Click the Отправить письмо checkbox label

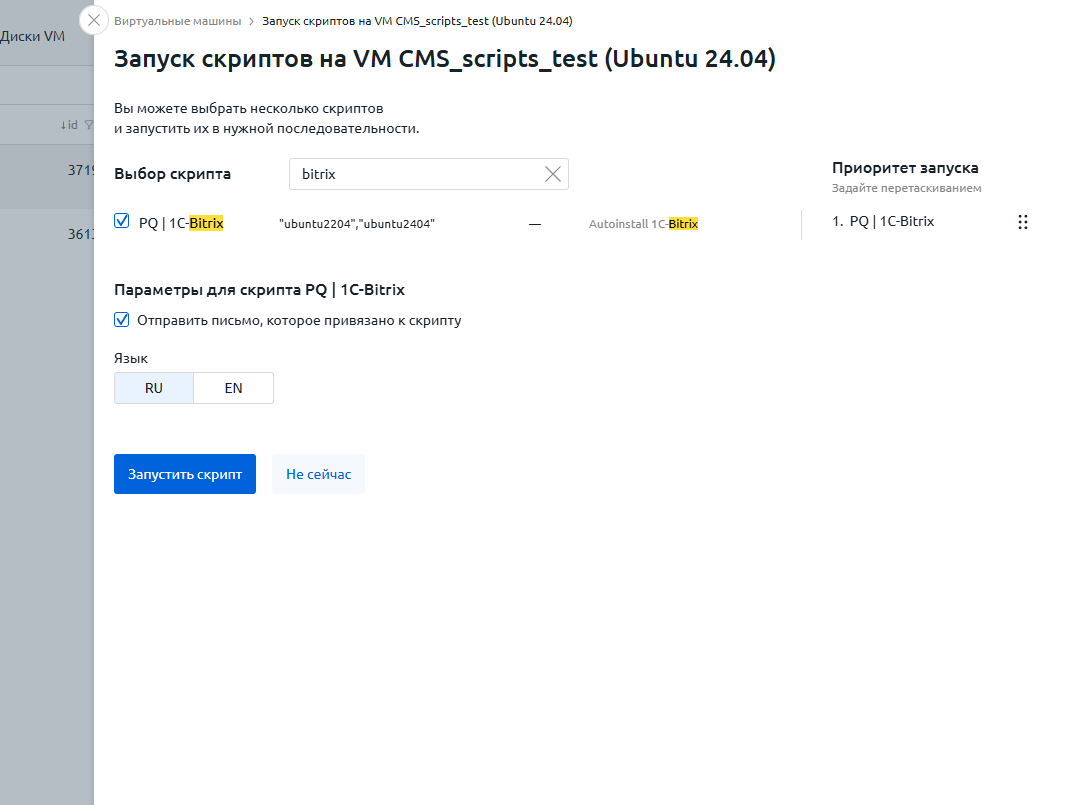[299, 320]
